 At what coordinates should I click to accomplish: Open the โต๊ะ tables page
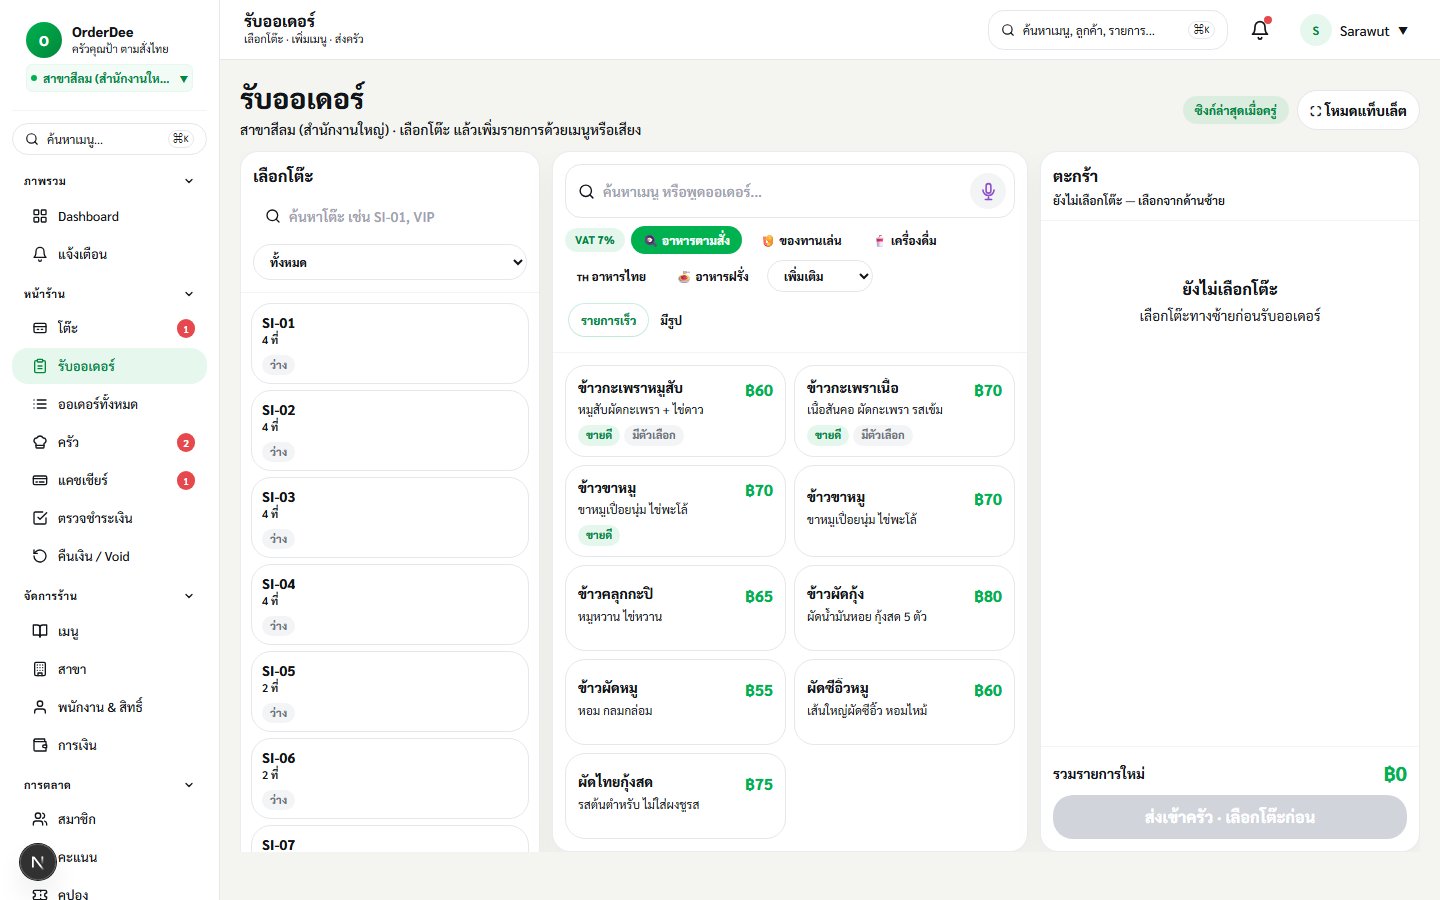coord(109,328)
